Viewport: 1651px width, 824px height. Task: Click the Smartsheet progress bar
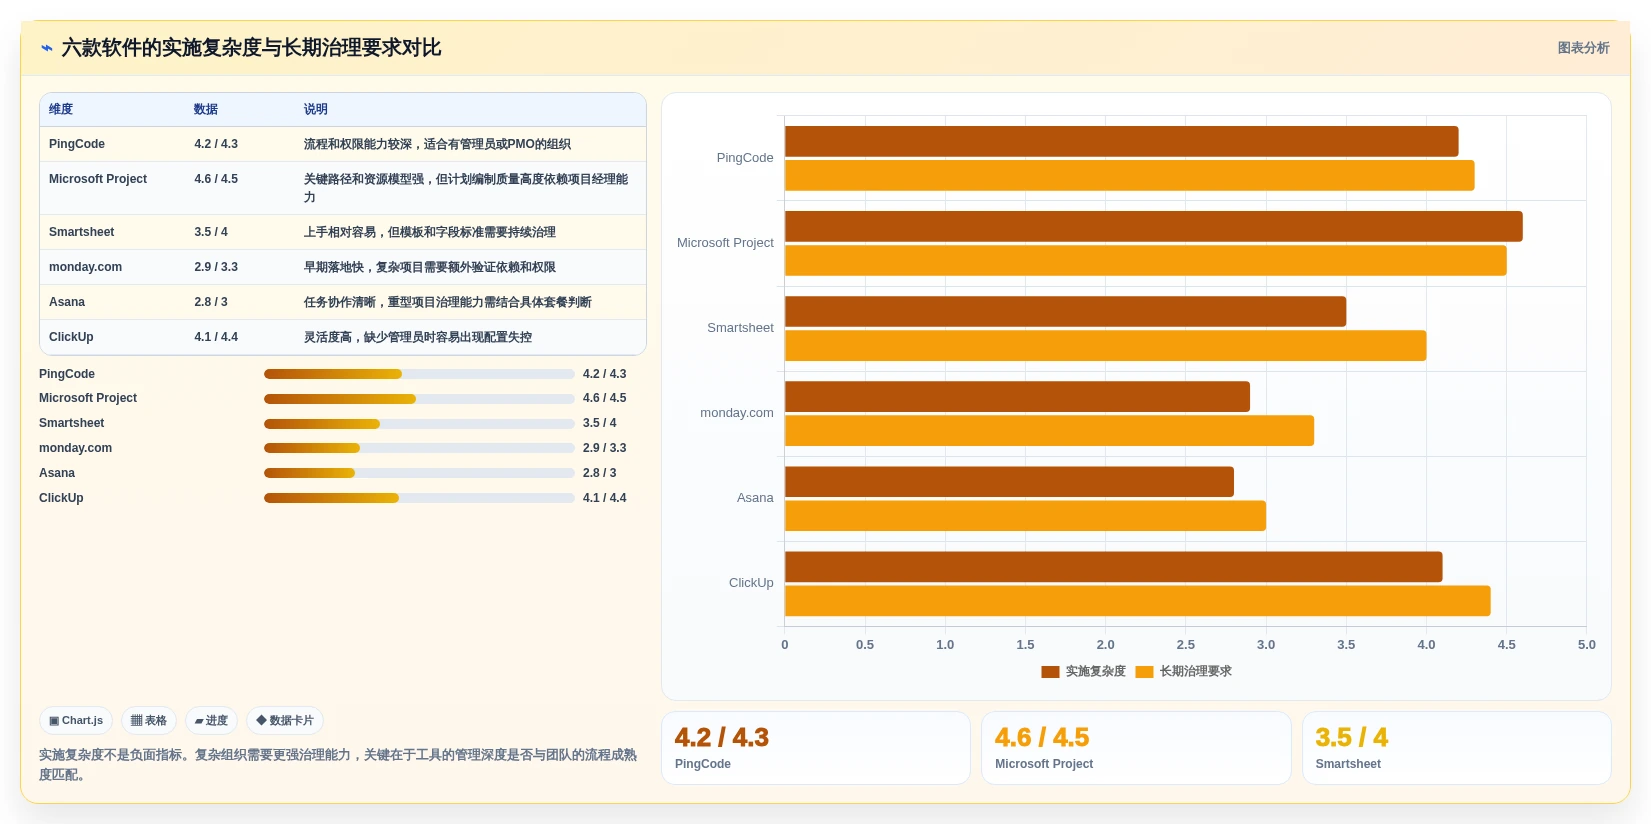coord(419,424)
